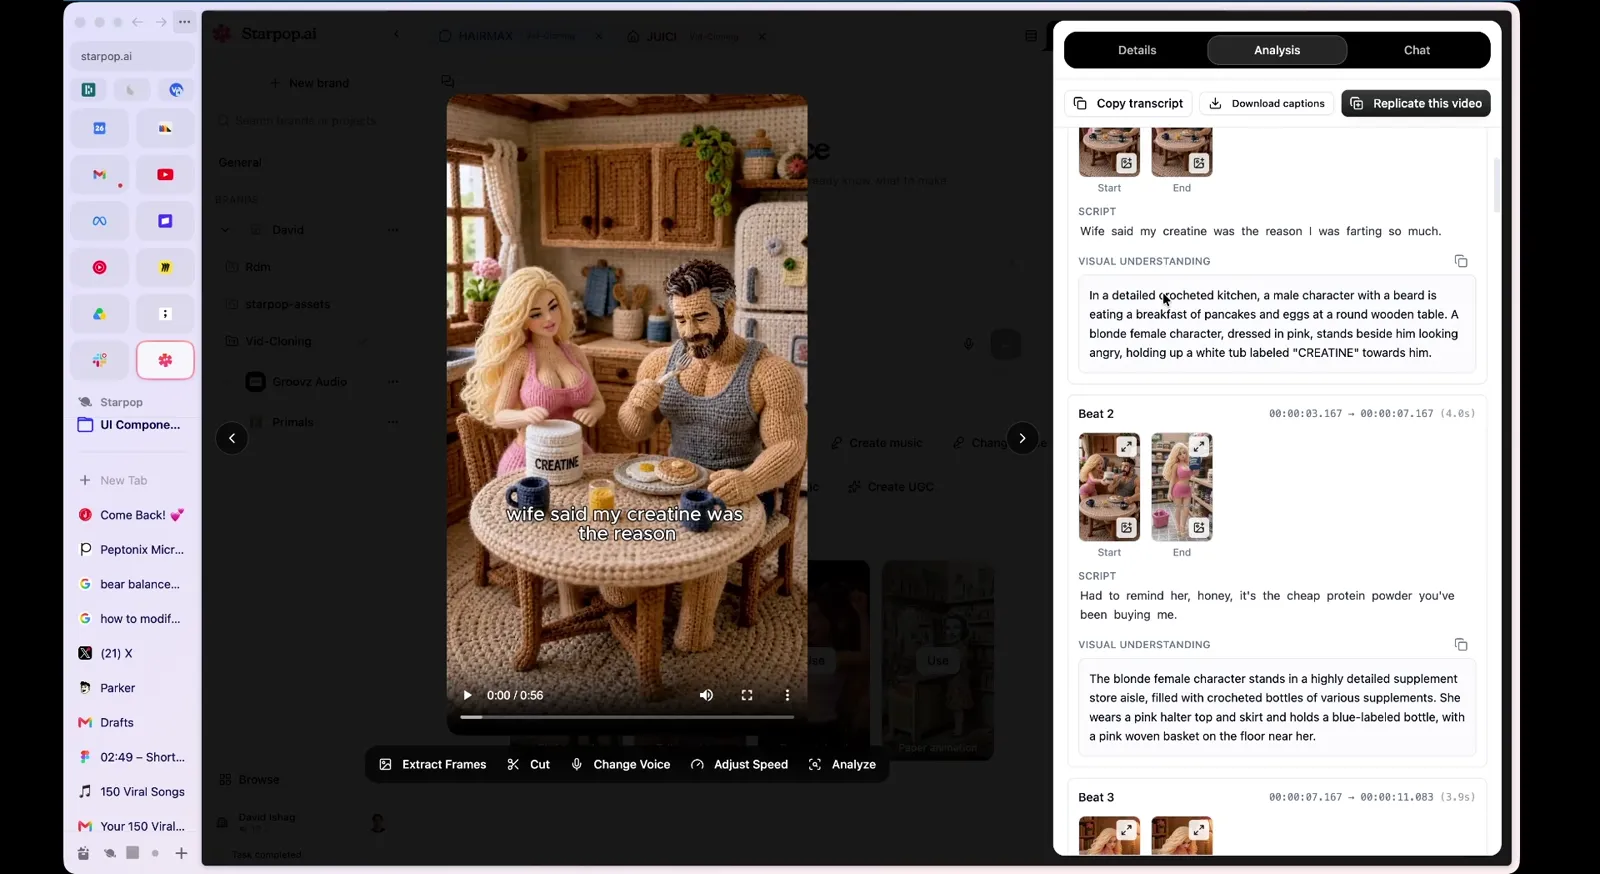1600x874 pixels.
Task: Click plus icon at sidebar bottom
Action: click(181, 853)
